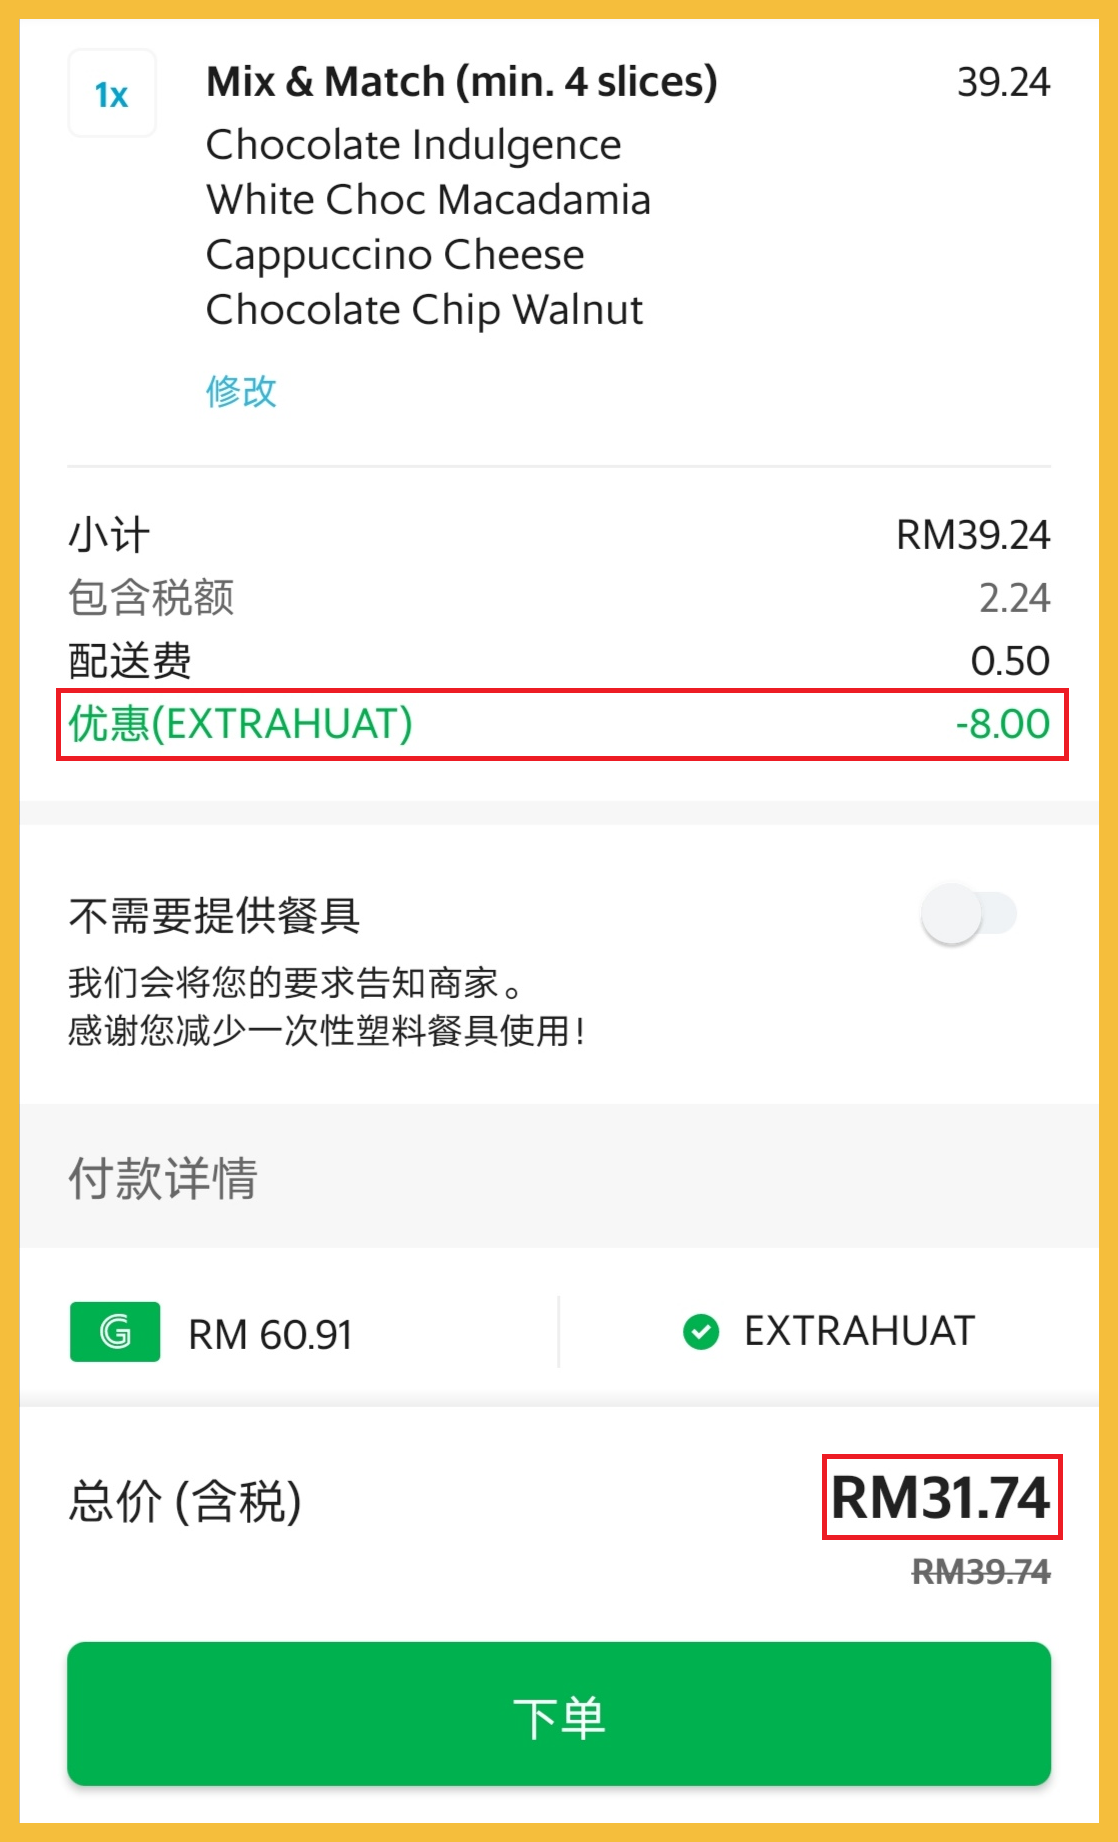Open the EXTRAHUAT promo code selector
The width and height of the screenshot is (1118, 1842).
pyautogui.click(x=858, y=1332)
